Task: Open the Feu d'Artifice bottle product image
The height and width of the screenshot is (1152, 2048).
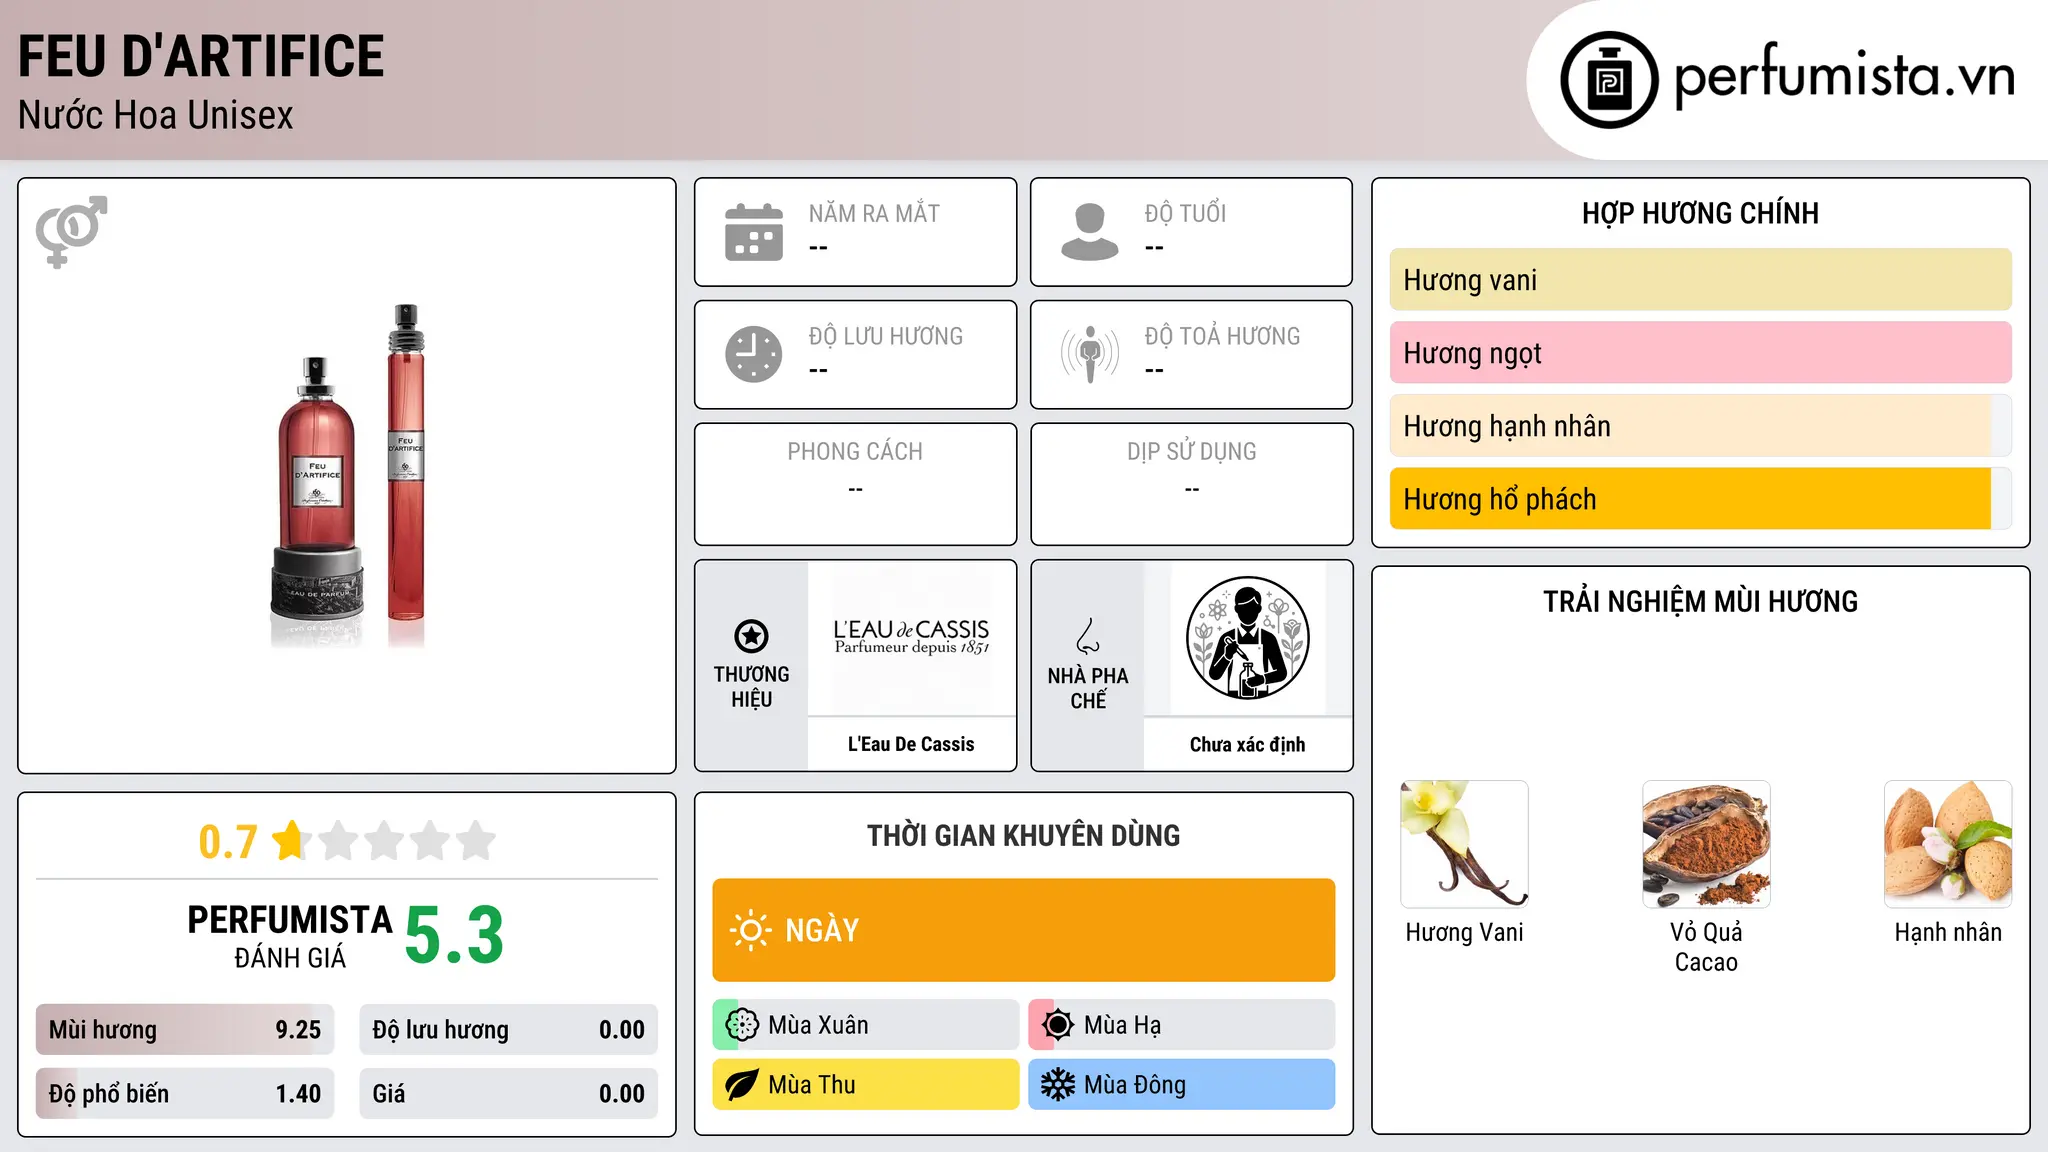Action: coord(347,476)
